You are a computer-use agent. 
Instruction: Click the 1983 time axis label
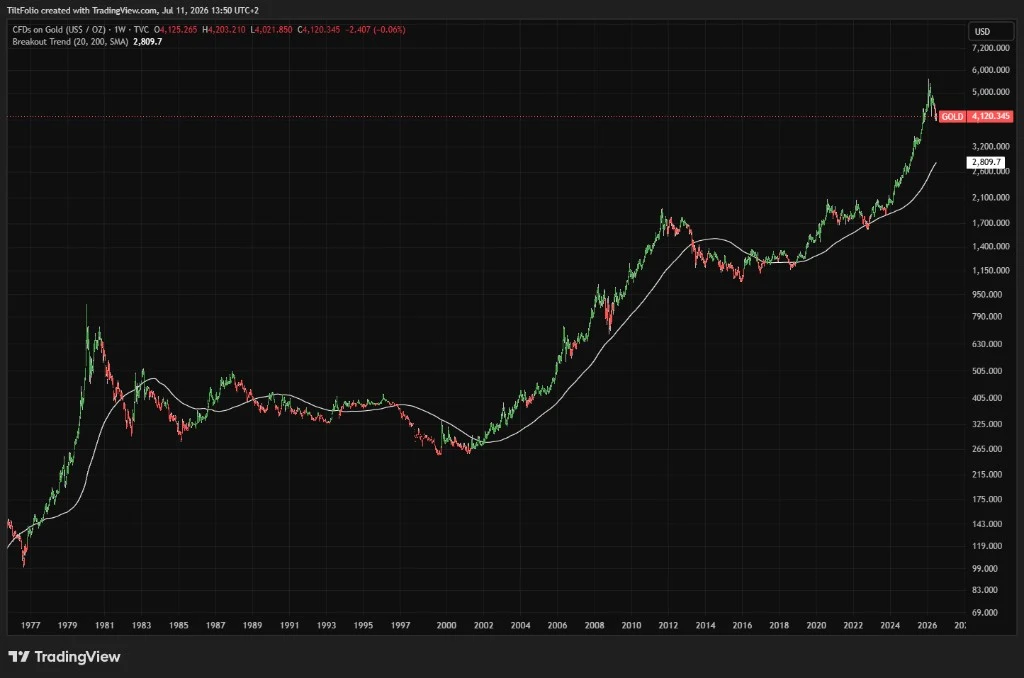[142, 625]
